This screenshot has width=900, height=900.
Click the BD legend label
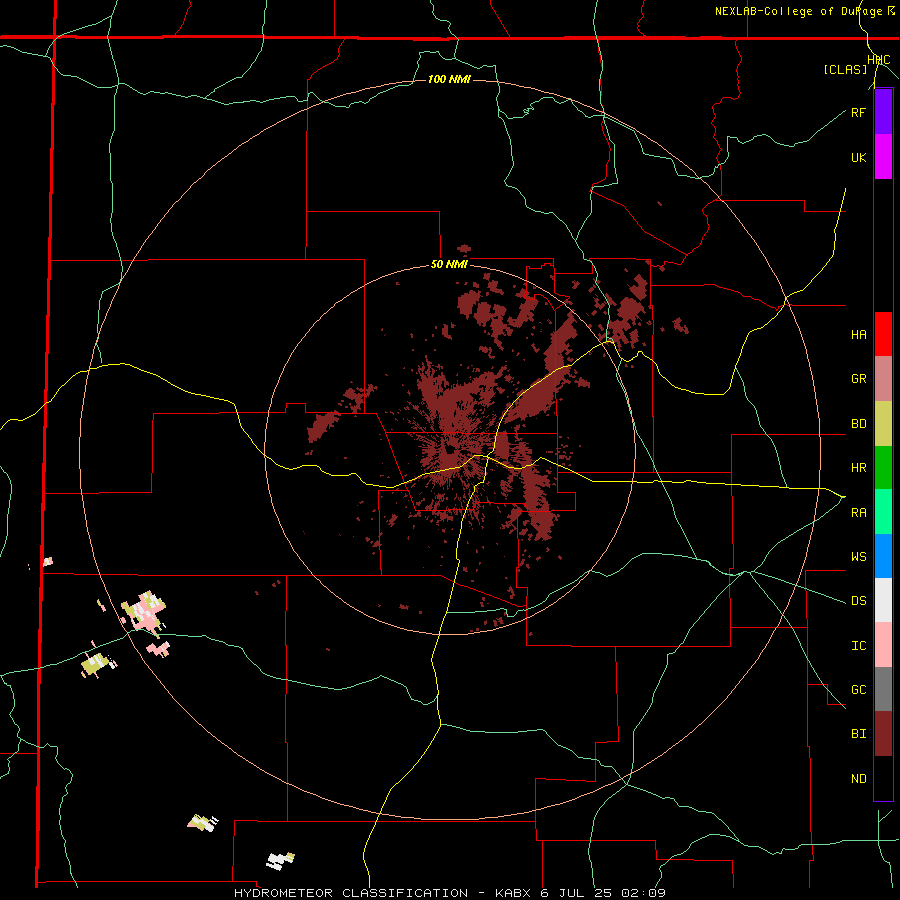pos(859,424)
